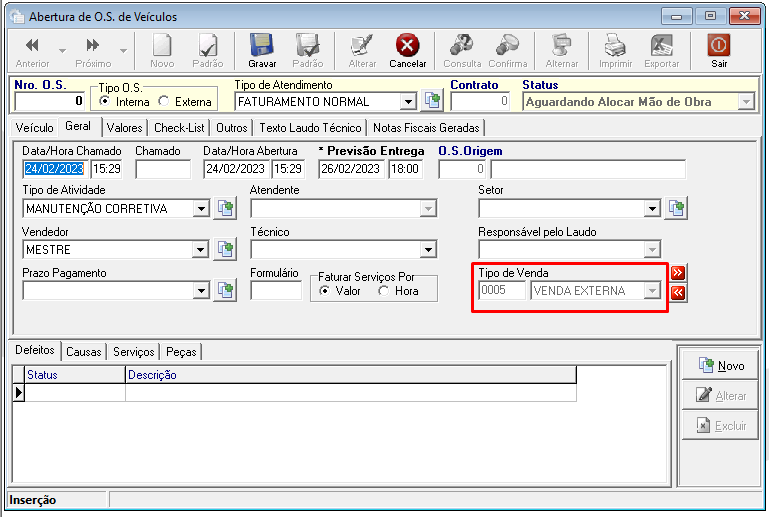Choose Valor for Faturar Serviços Por
The image size is (769, 517).
(x=324, y=291)
